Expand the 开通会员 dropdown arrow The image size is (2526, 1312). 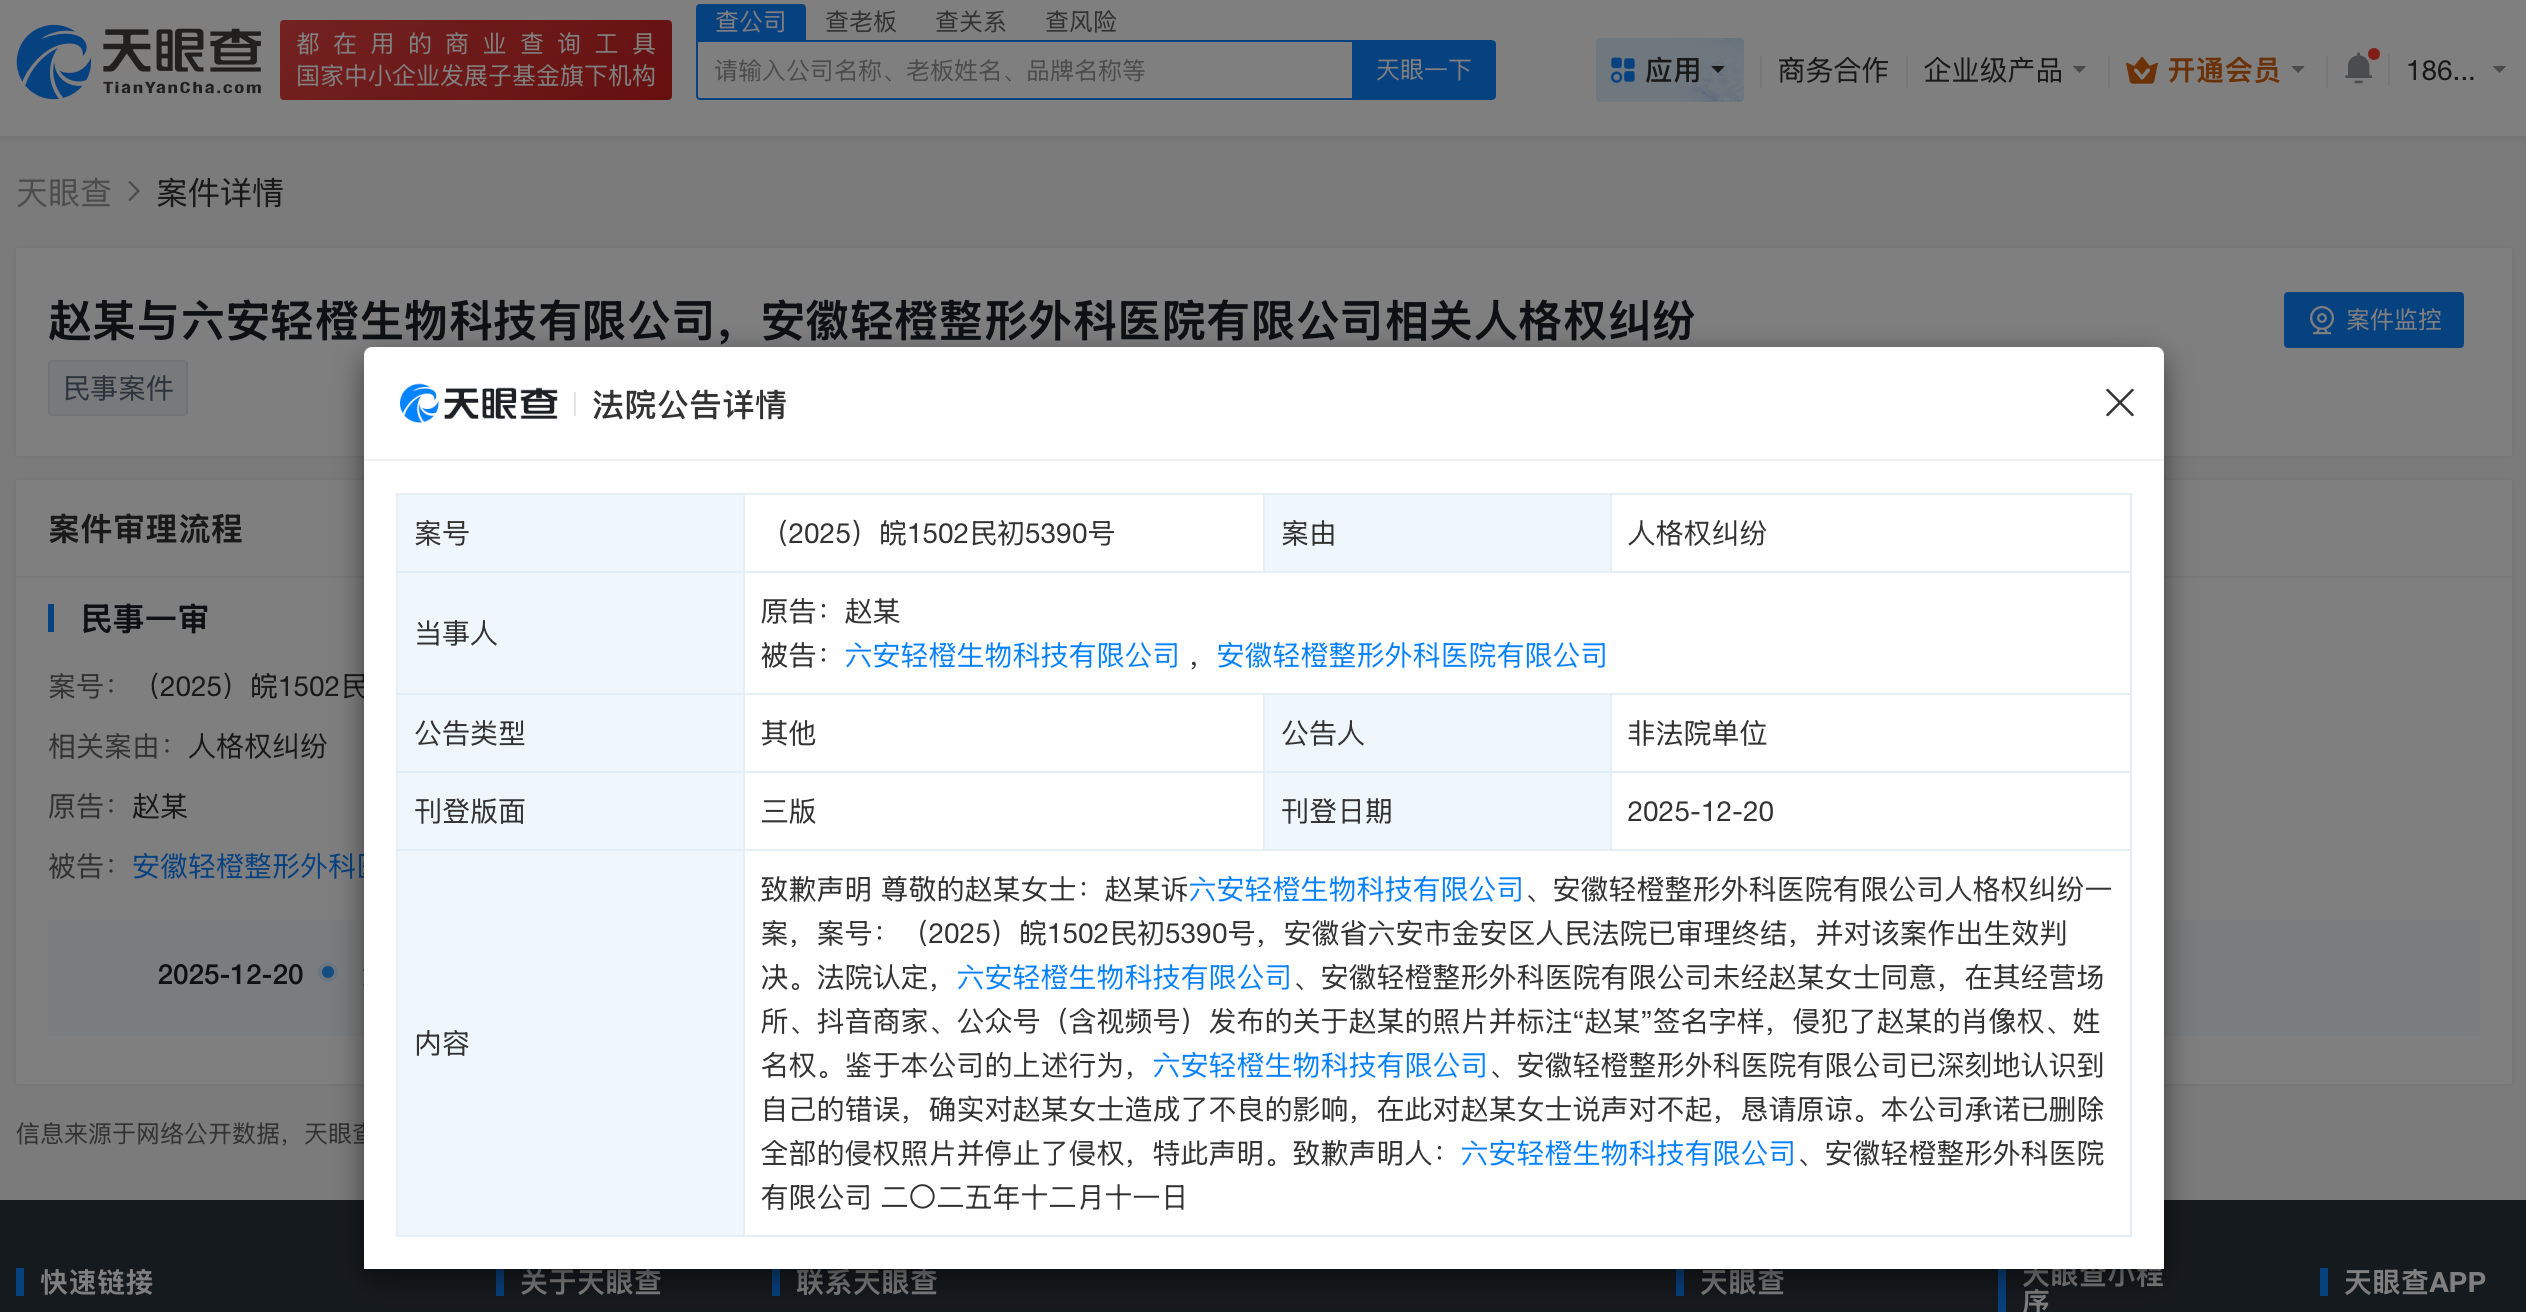tap(2297, 71)
